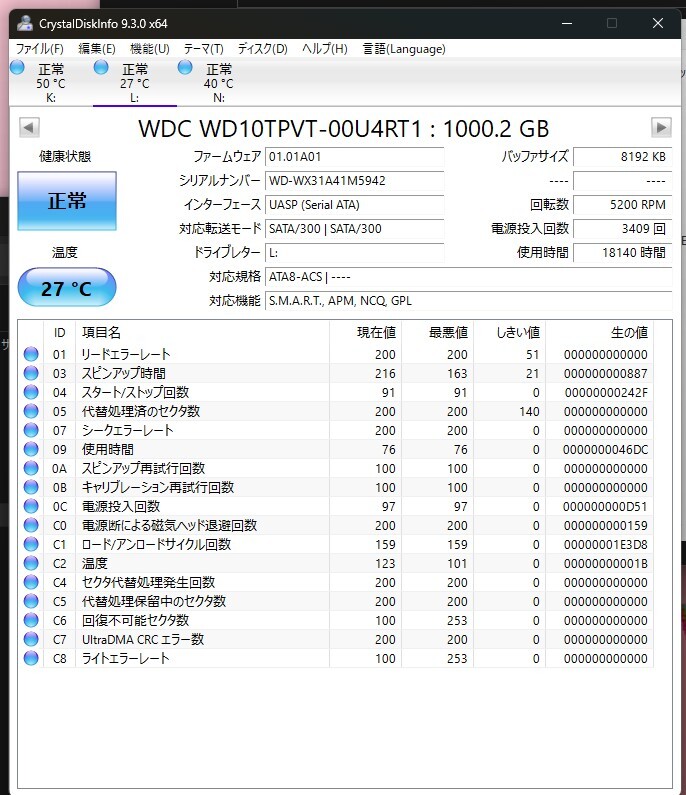Click status orb for 0C 電源投入回数
The image size is (686, 795).
point(31,506)
